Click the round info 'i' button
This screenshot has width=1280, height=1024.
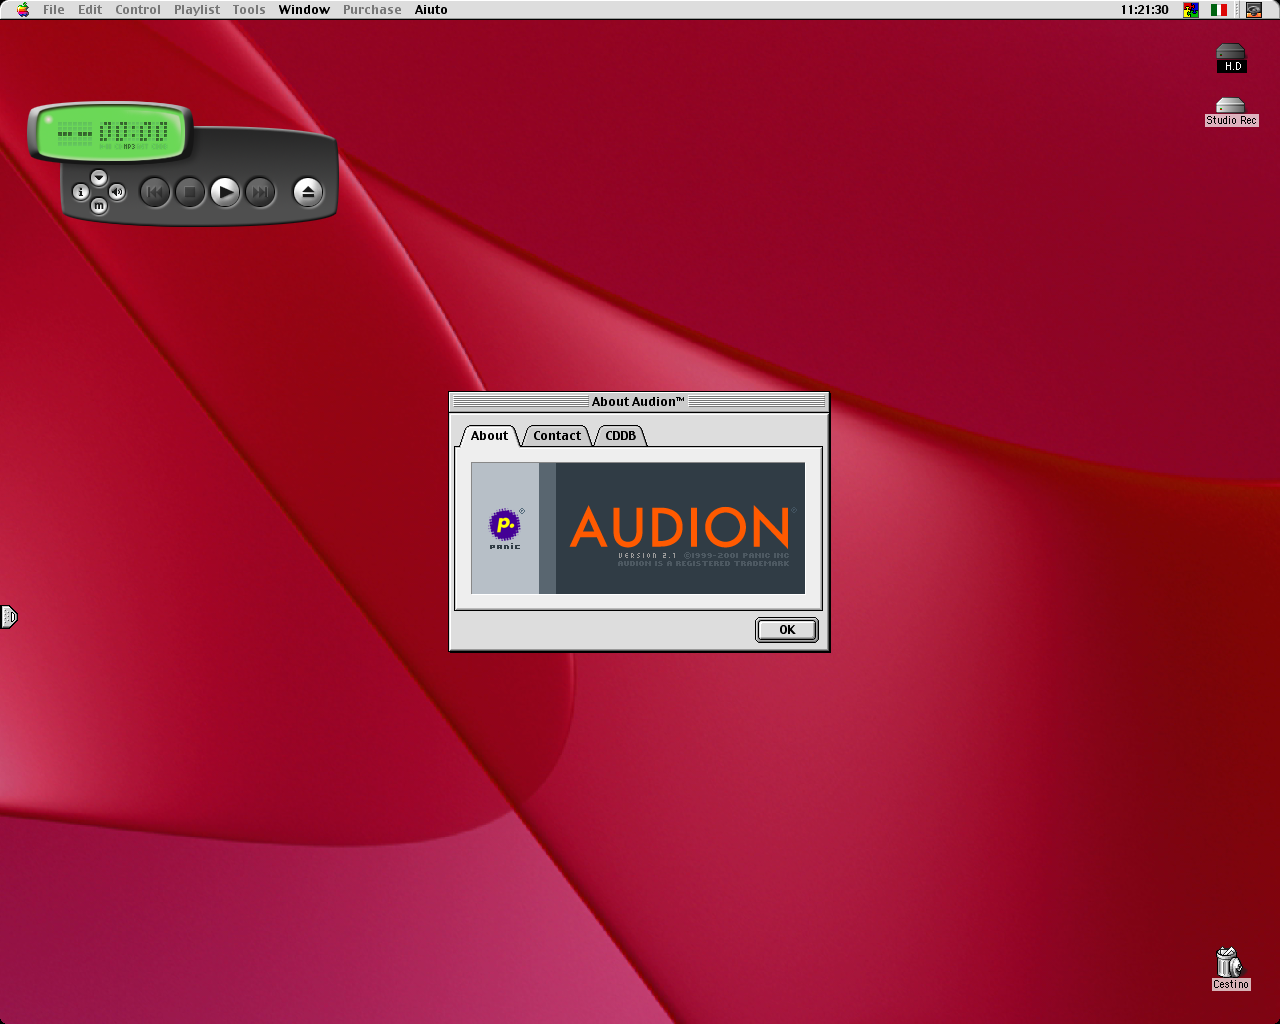pyautogui.click(x=82, y=192)
